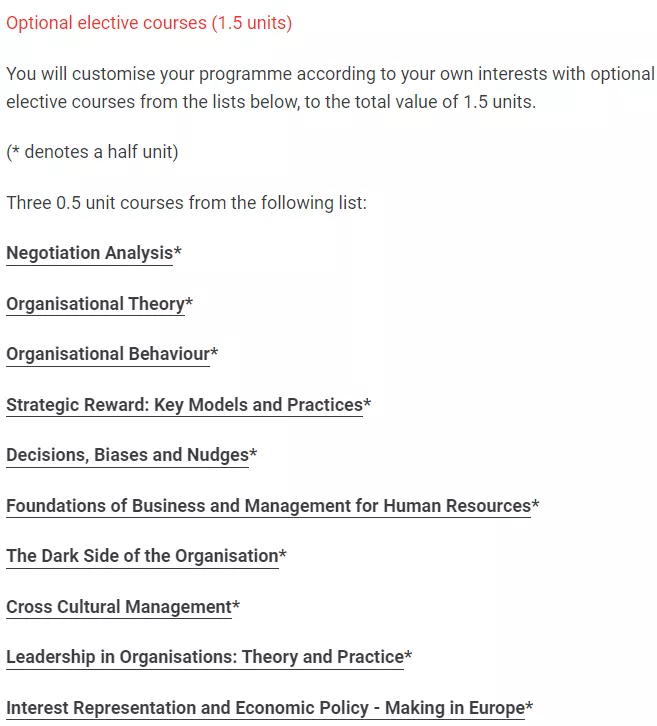Click the asterisk after Cross Cultural Management
The image size is (657, 726).
[236, 605]
